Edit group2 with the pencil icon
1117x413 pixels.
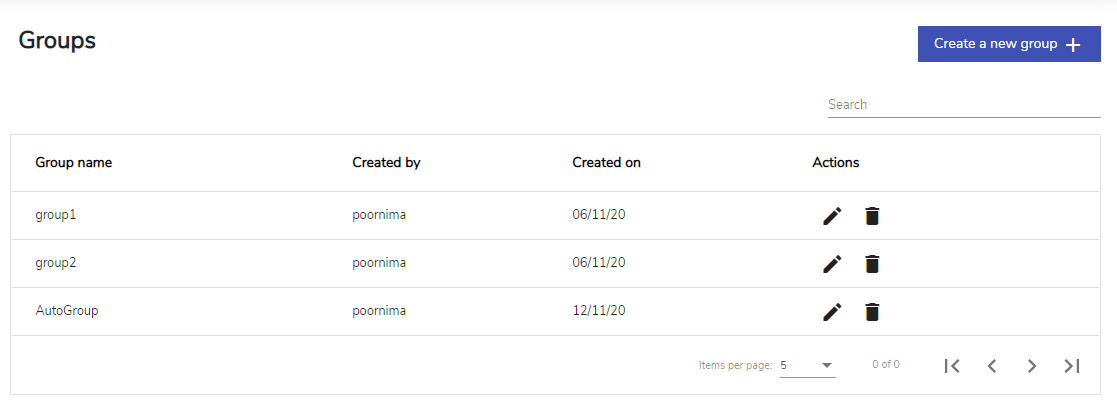pos(832,264)
